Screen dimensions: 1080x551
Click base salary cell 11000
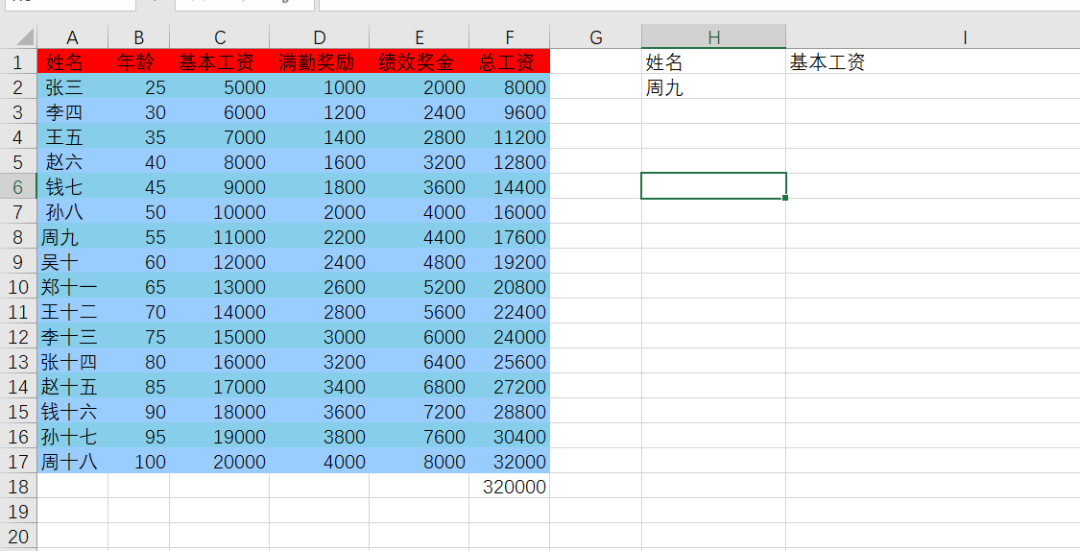tap(220, 237)
